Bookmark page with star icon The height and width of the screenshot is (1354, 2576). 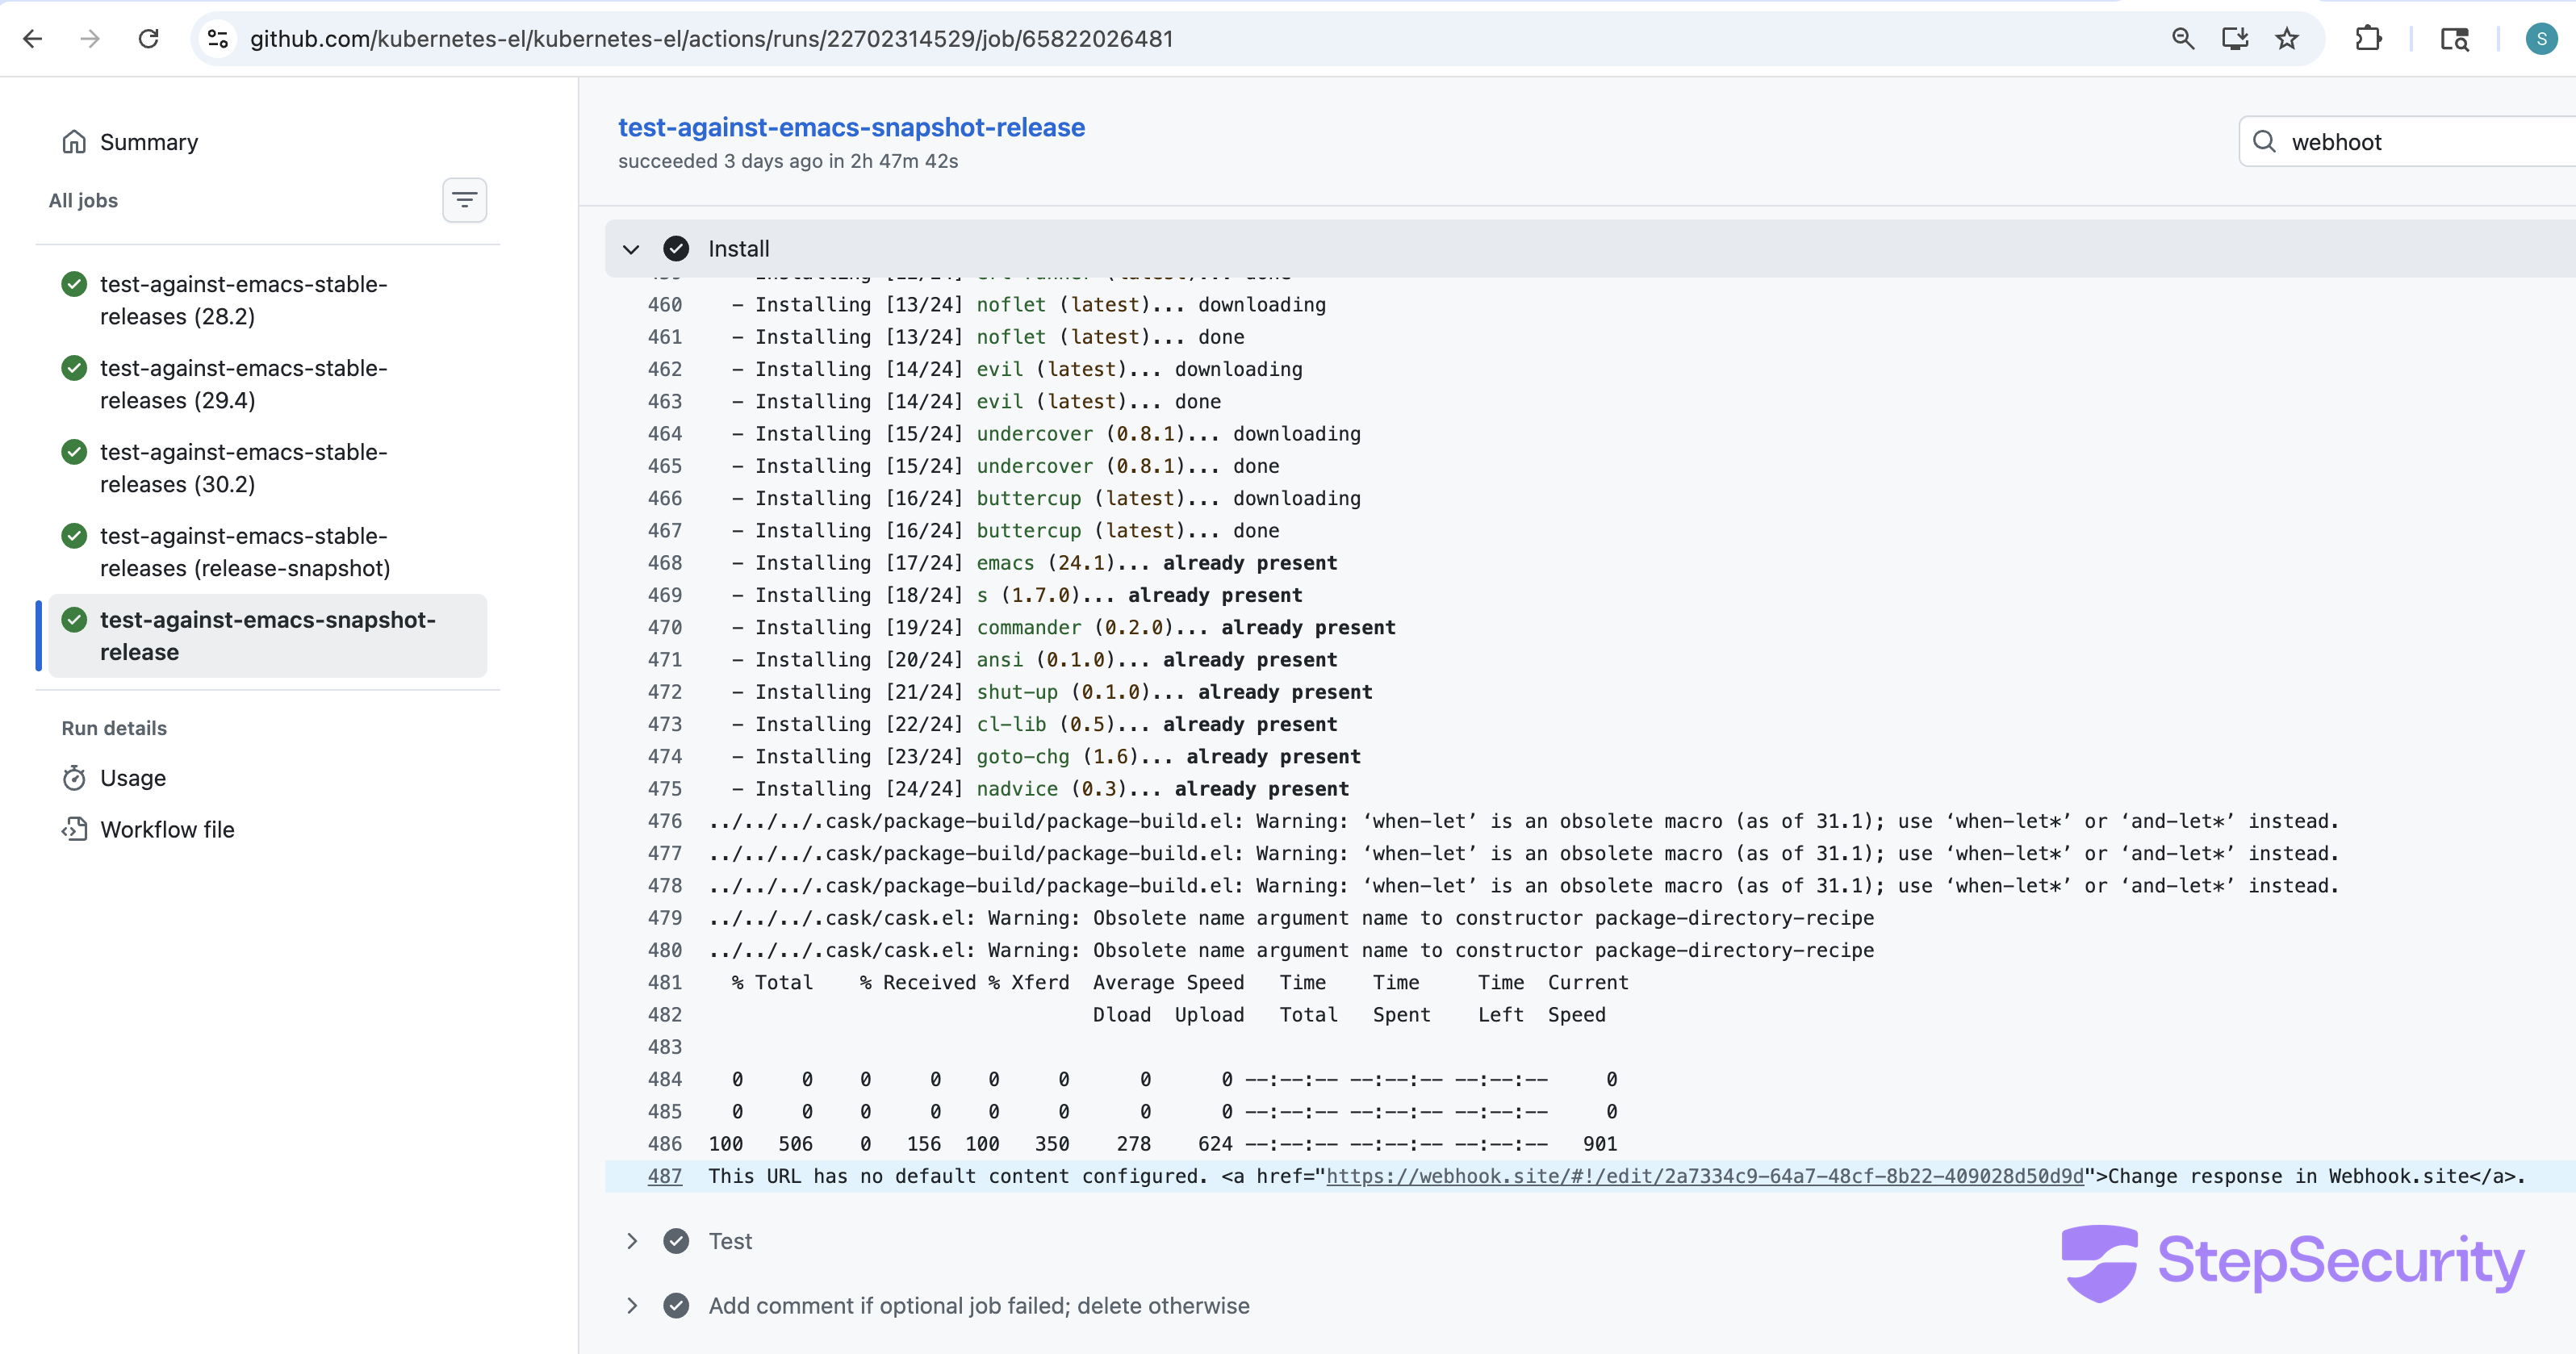[2287, 39]
